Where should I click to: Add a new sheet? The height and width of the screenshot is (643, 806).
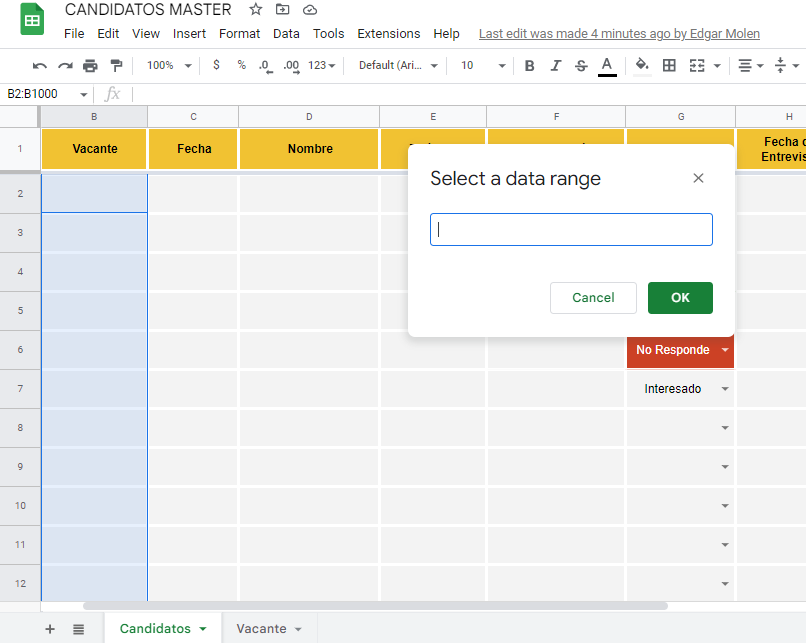(x=50, y=629)
